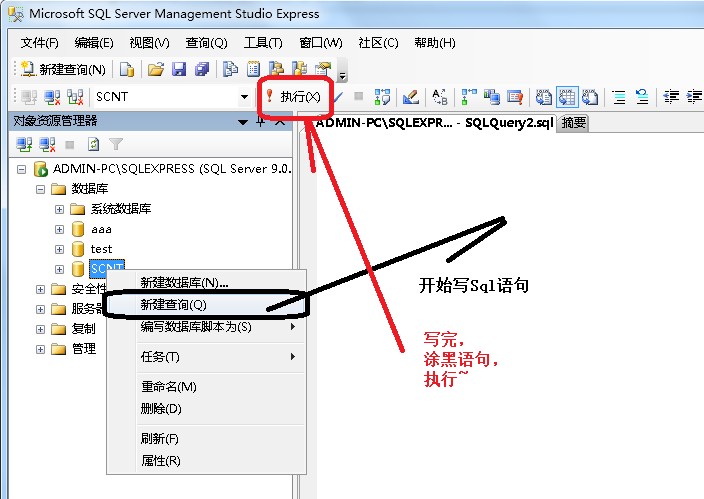Expand the test database node
Image resolution: width=704 pixels, height=499 pixels.
coord(59,249)
